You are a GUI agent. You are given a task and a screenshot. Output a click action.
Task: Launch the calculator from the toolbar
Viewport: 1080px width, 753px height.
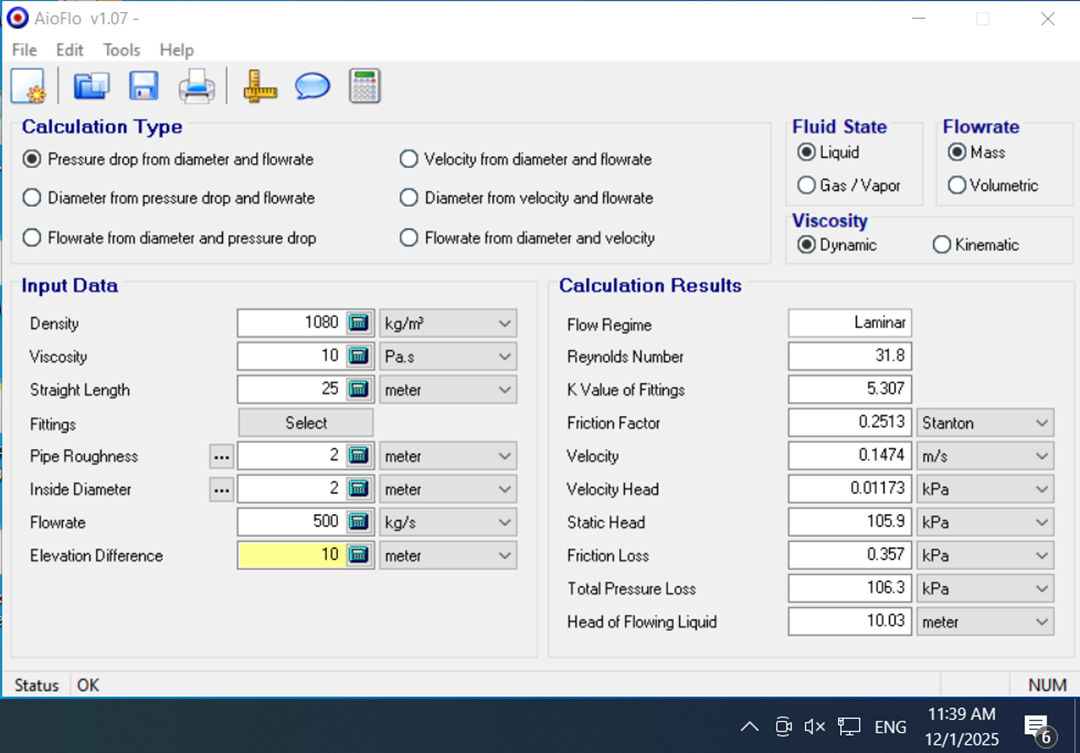coord(364,86)
